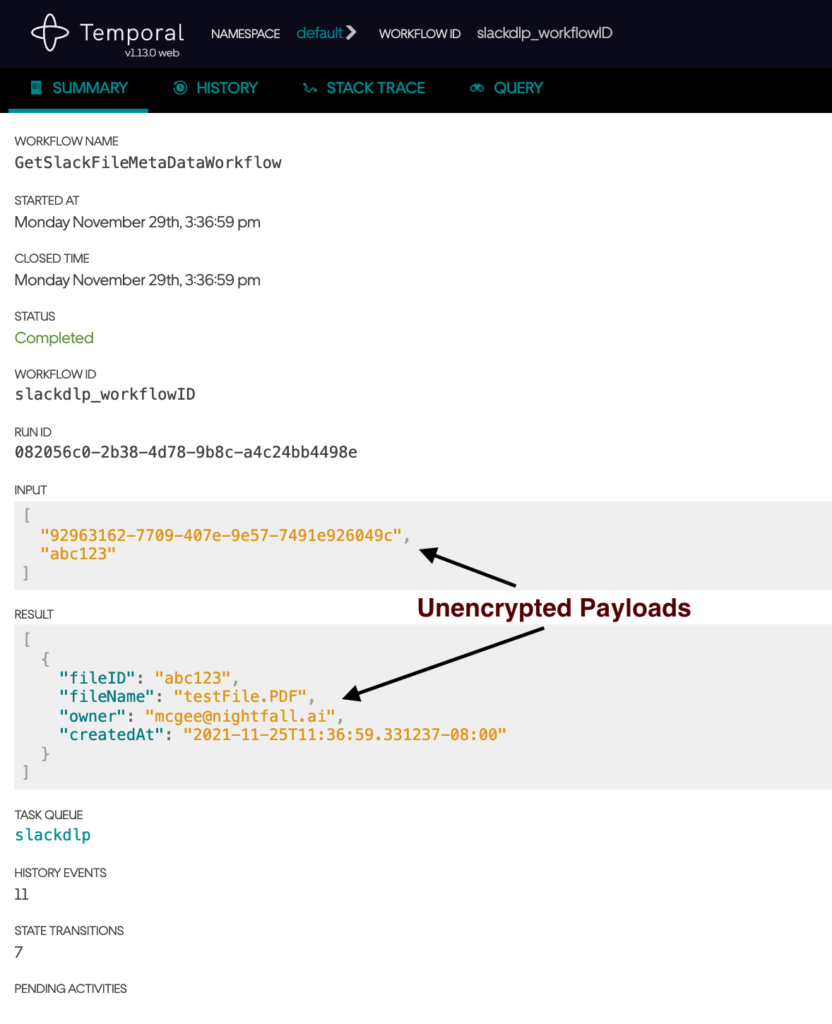Open the QUERY tab
This screenshot has height=1024, width=832.
[517, 88]
